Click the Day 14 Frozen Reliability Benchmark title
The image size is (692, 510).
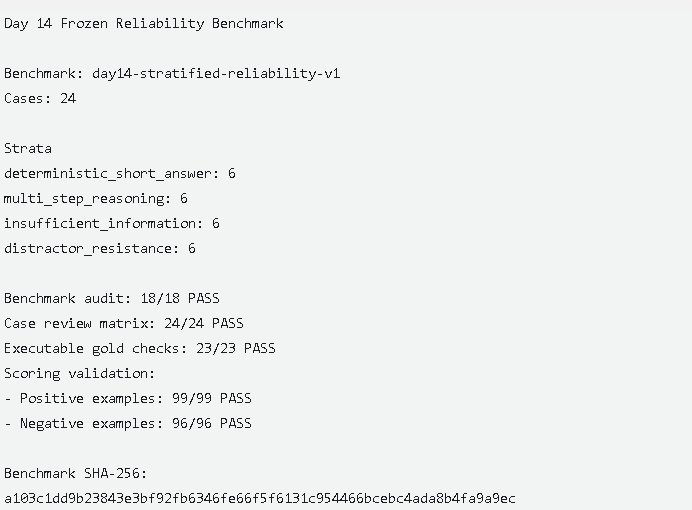click(144, 23)
